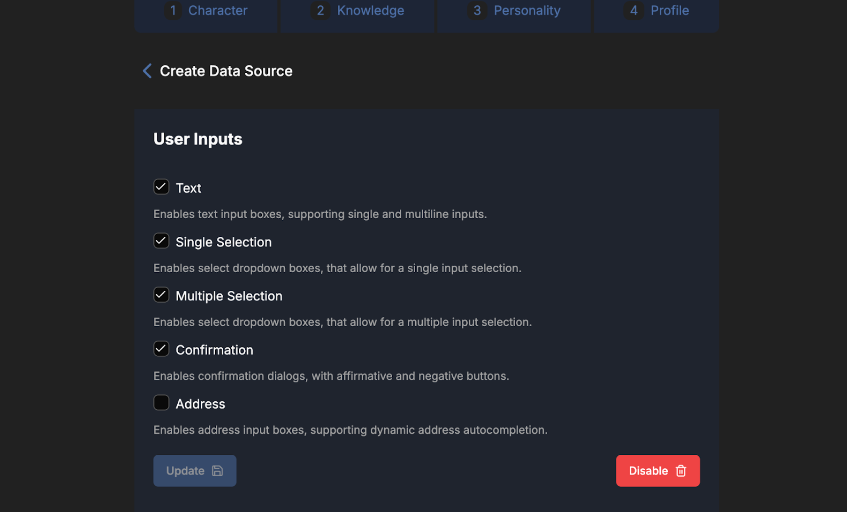
Task: Enable the Address checkbox
Action: tap(161, 403)
